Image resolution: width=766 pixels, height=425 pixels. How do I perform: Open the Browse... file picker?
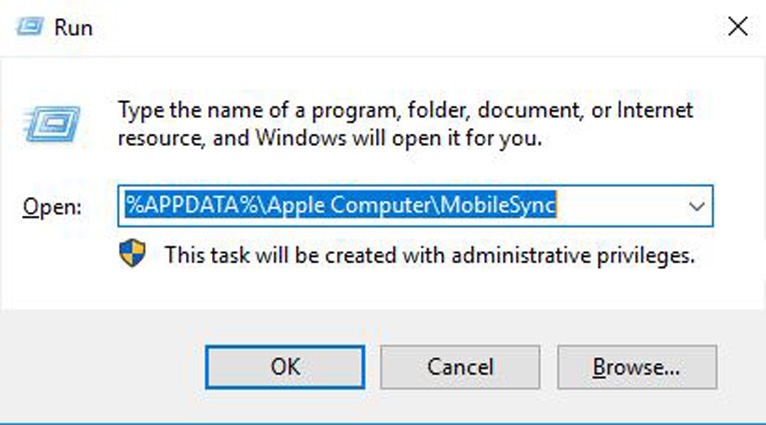(636, 367)
